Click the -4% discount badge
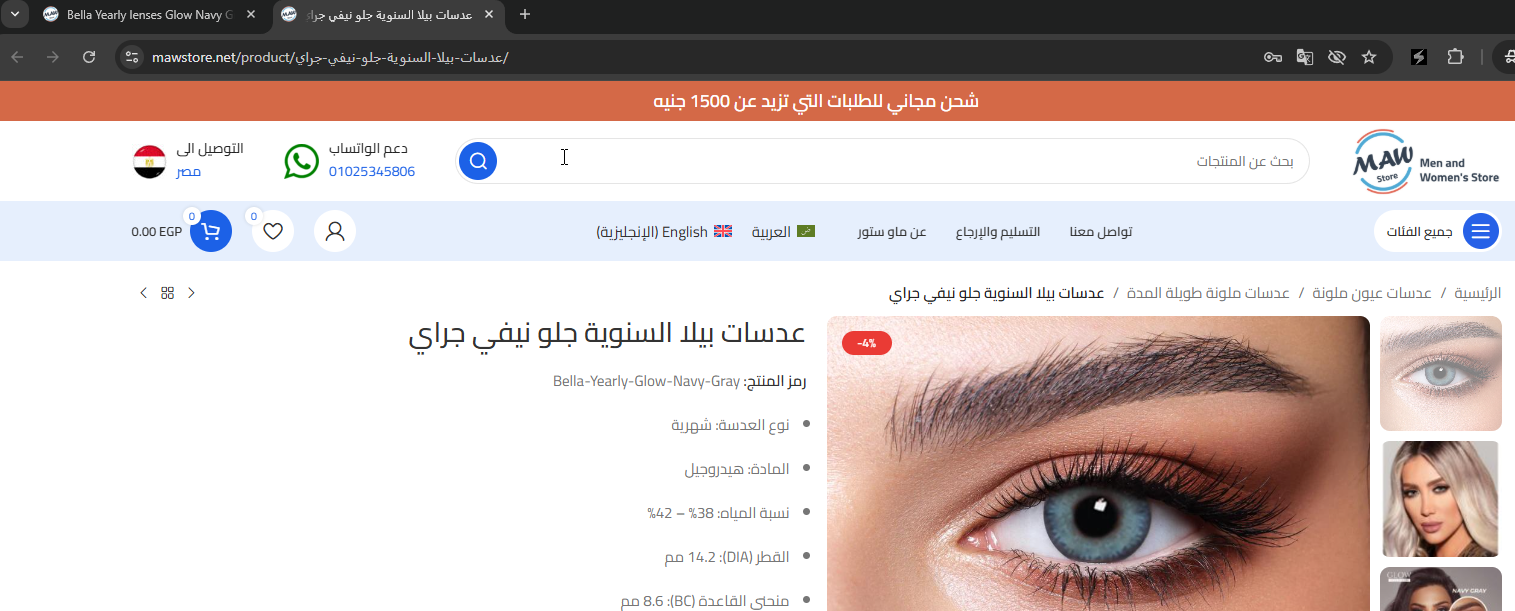This screenshot has height=611, width=1515. 867,343
